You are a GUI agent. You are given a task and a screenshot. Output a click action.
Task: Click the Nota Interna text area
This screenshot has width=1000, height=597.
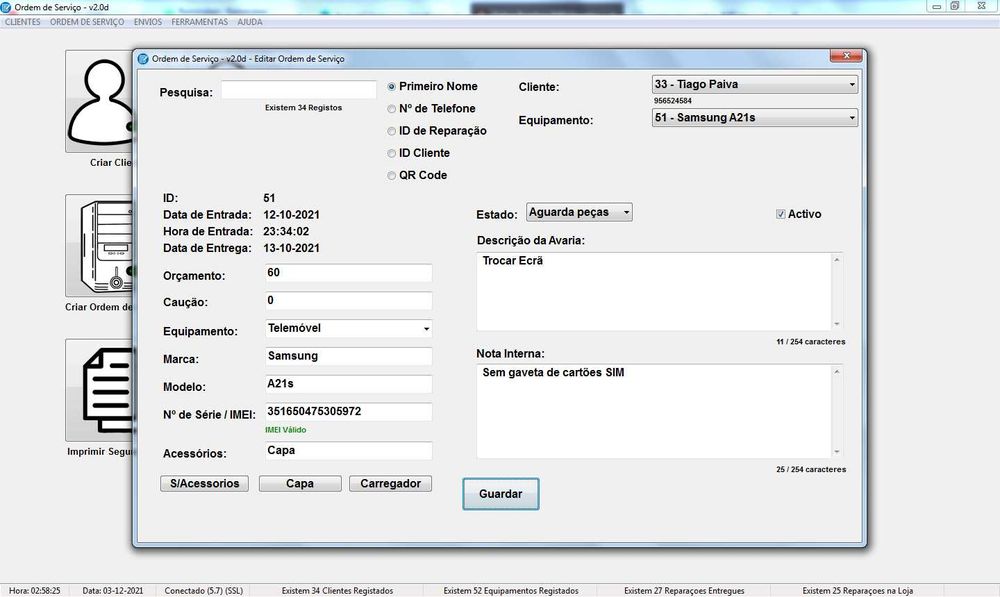[x=654, y=411]
